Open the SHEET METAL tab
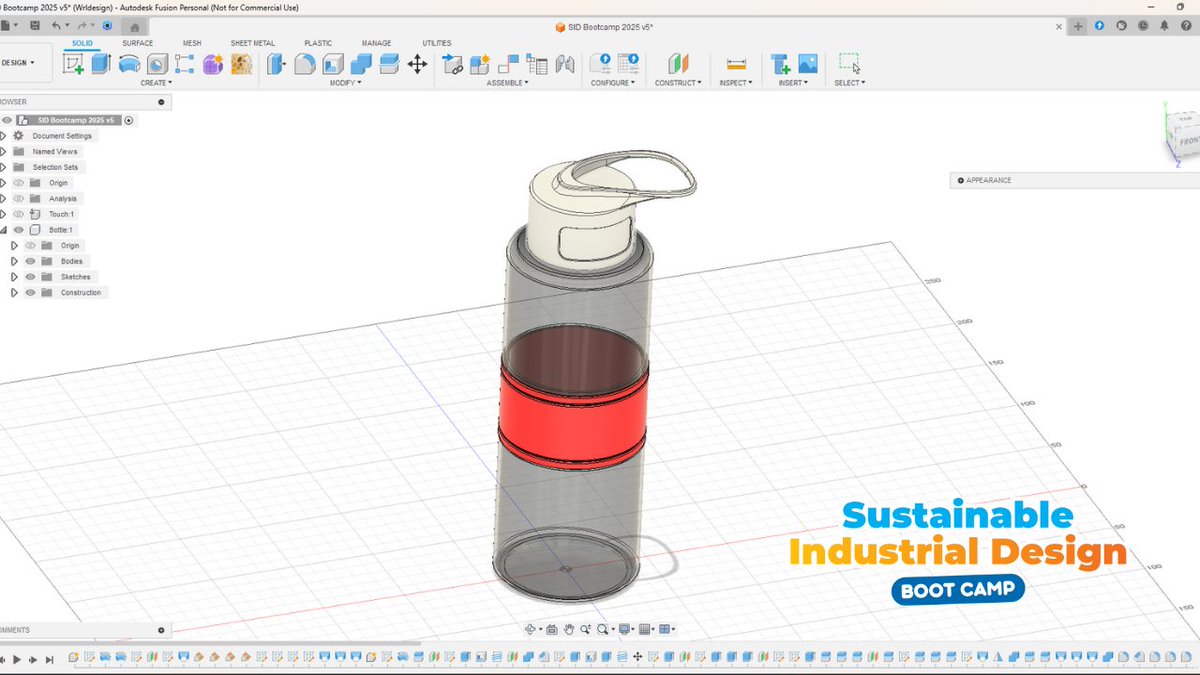The image size is (1200, 675). coord(253,43)
